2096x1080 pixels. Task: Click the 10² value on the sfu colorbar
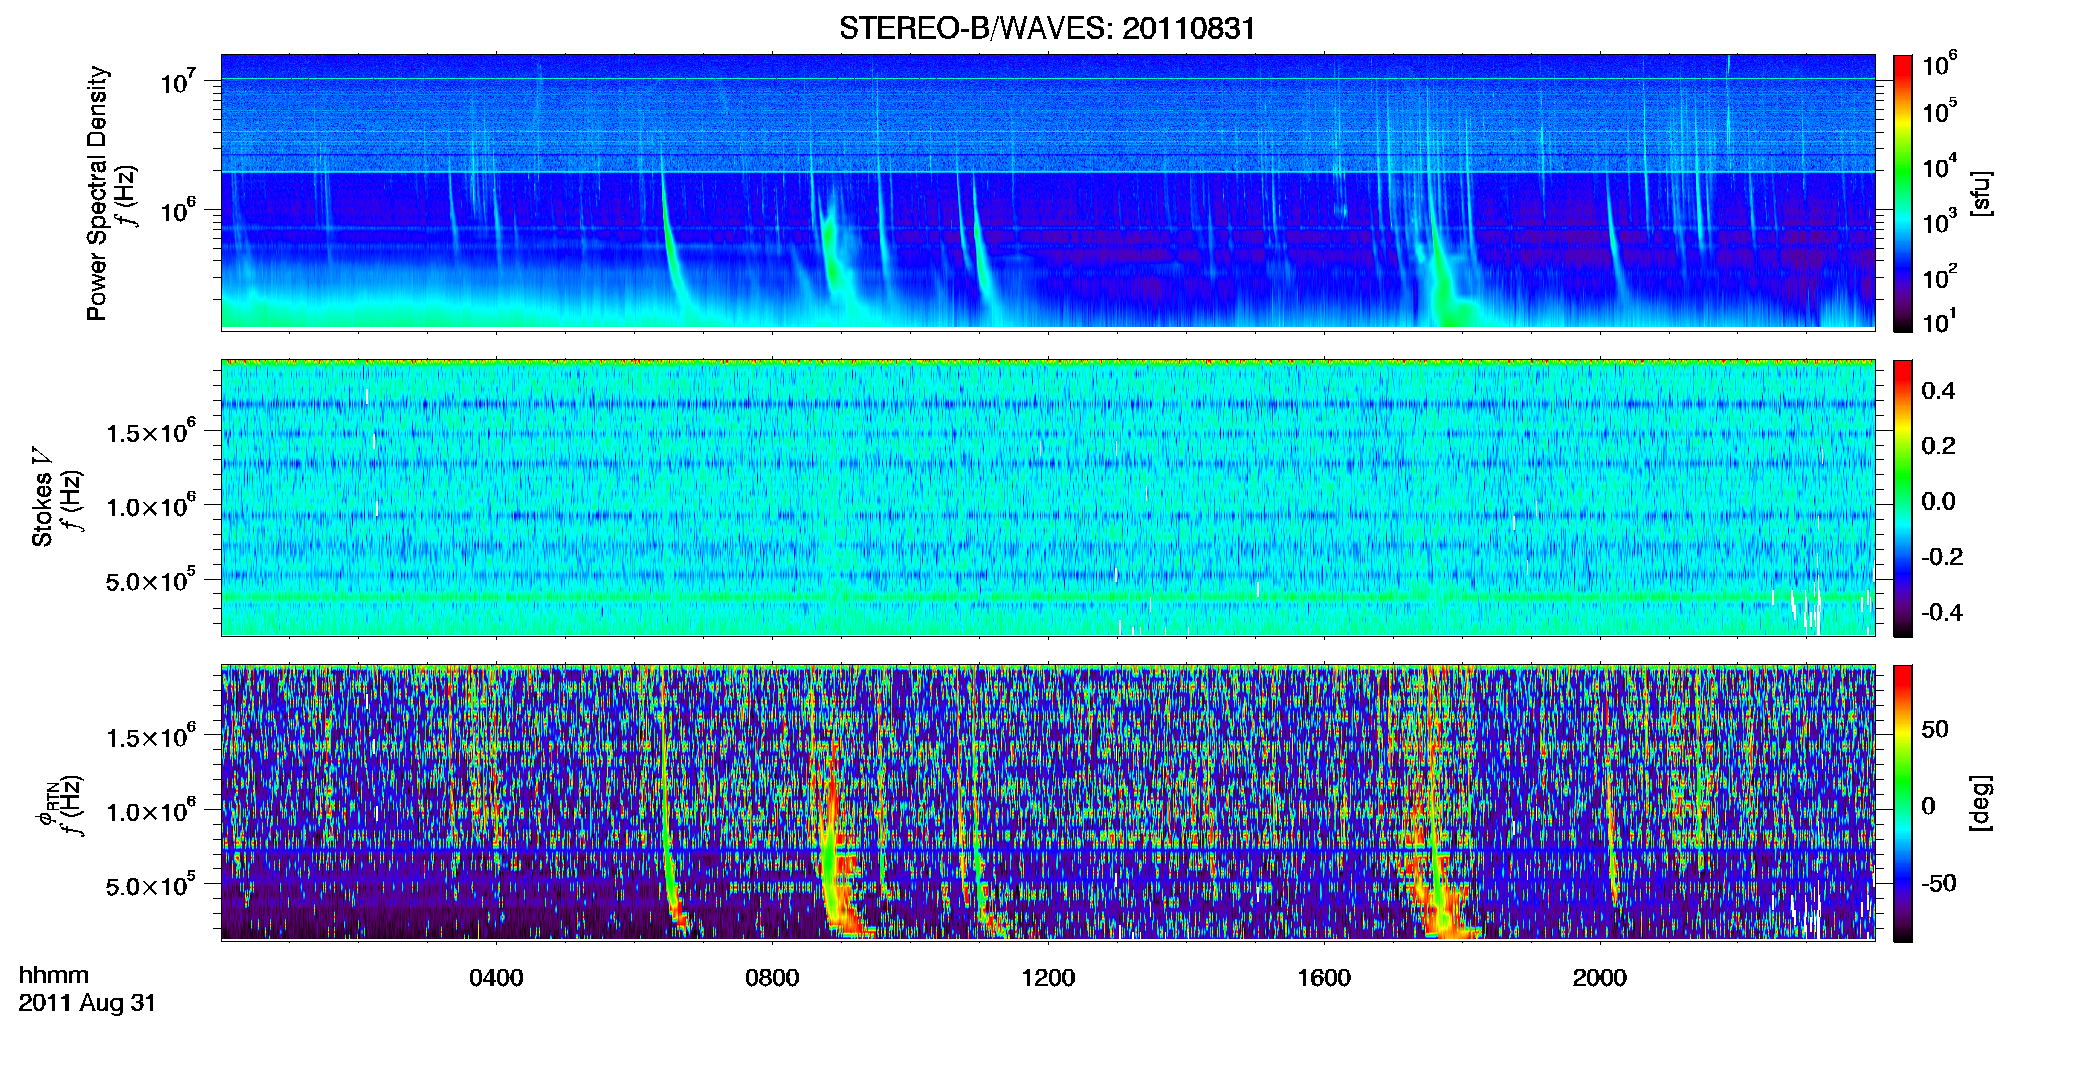1940,277
